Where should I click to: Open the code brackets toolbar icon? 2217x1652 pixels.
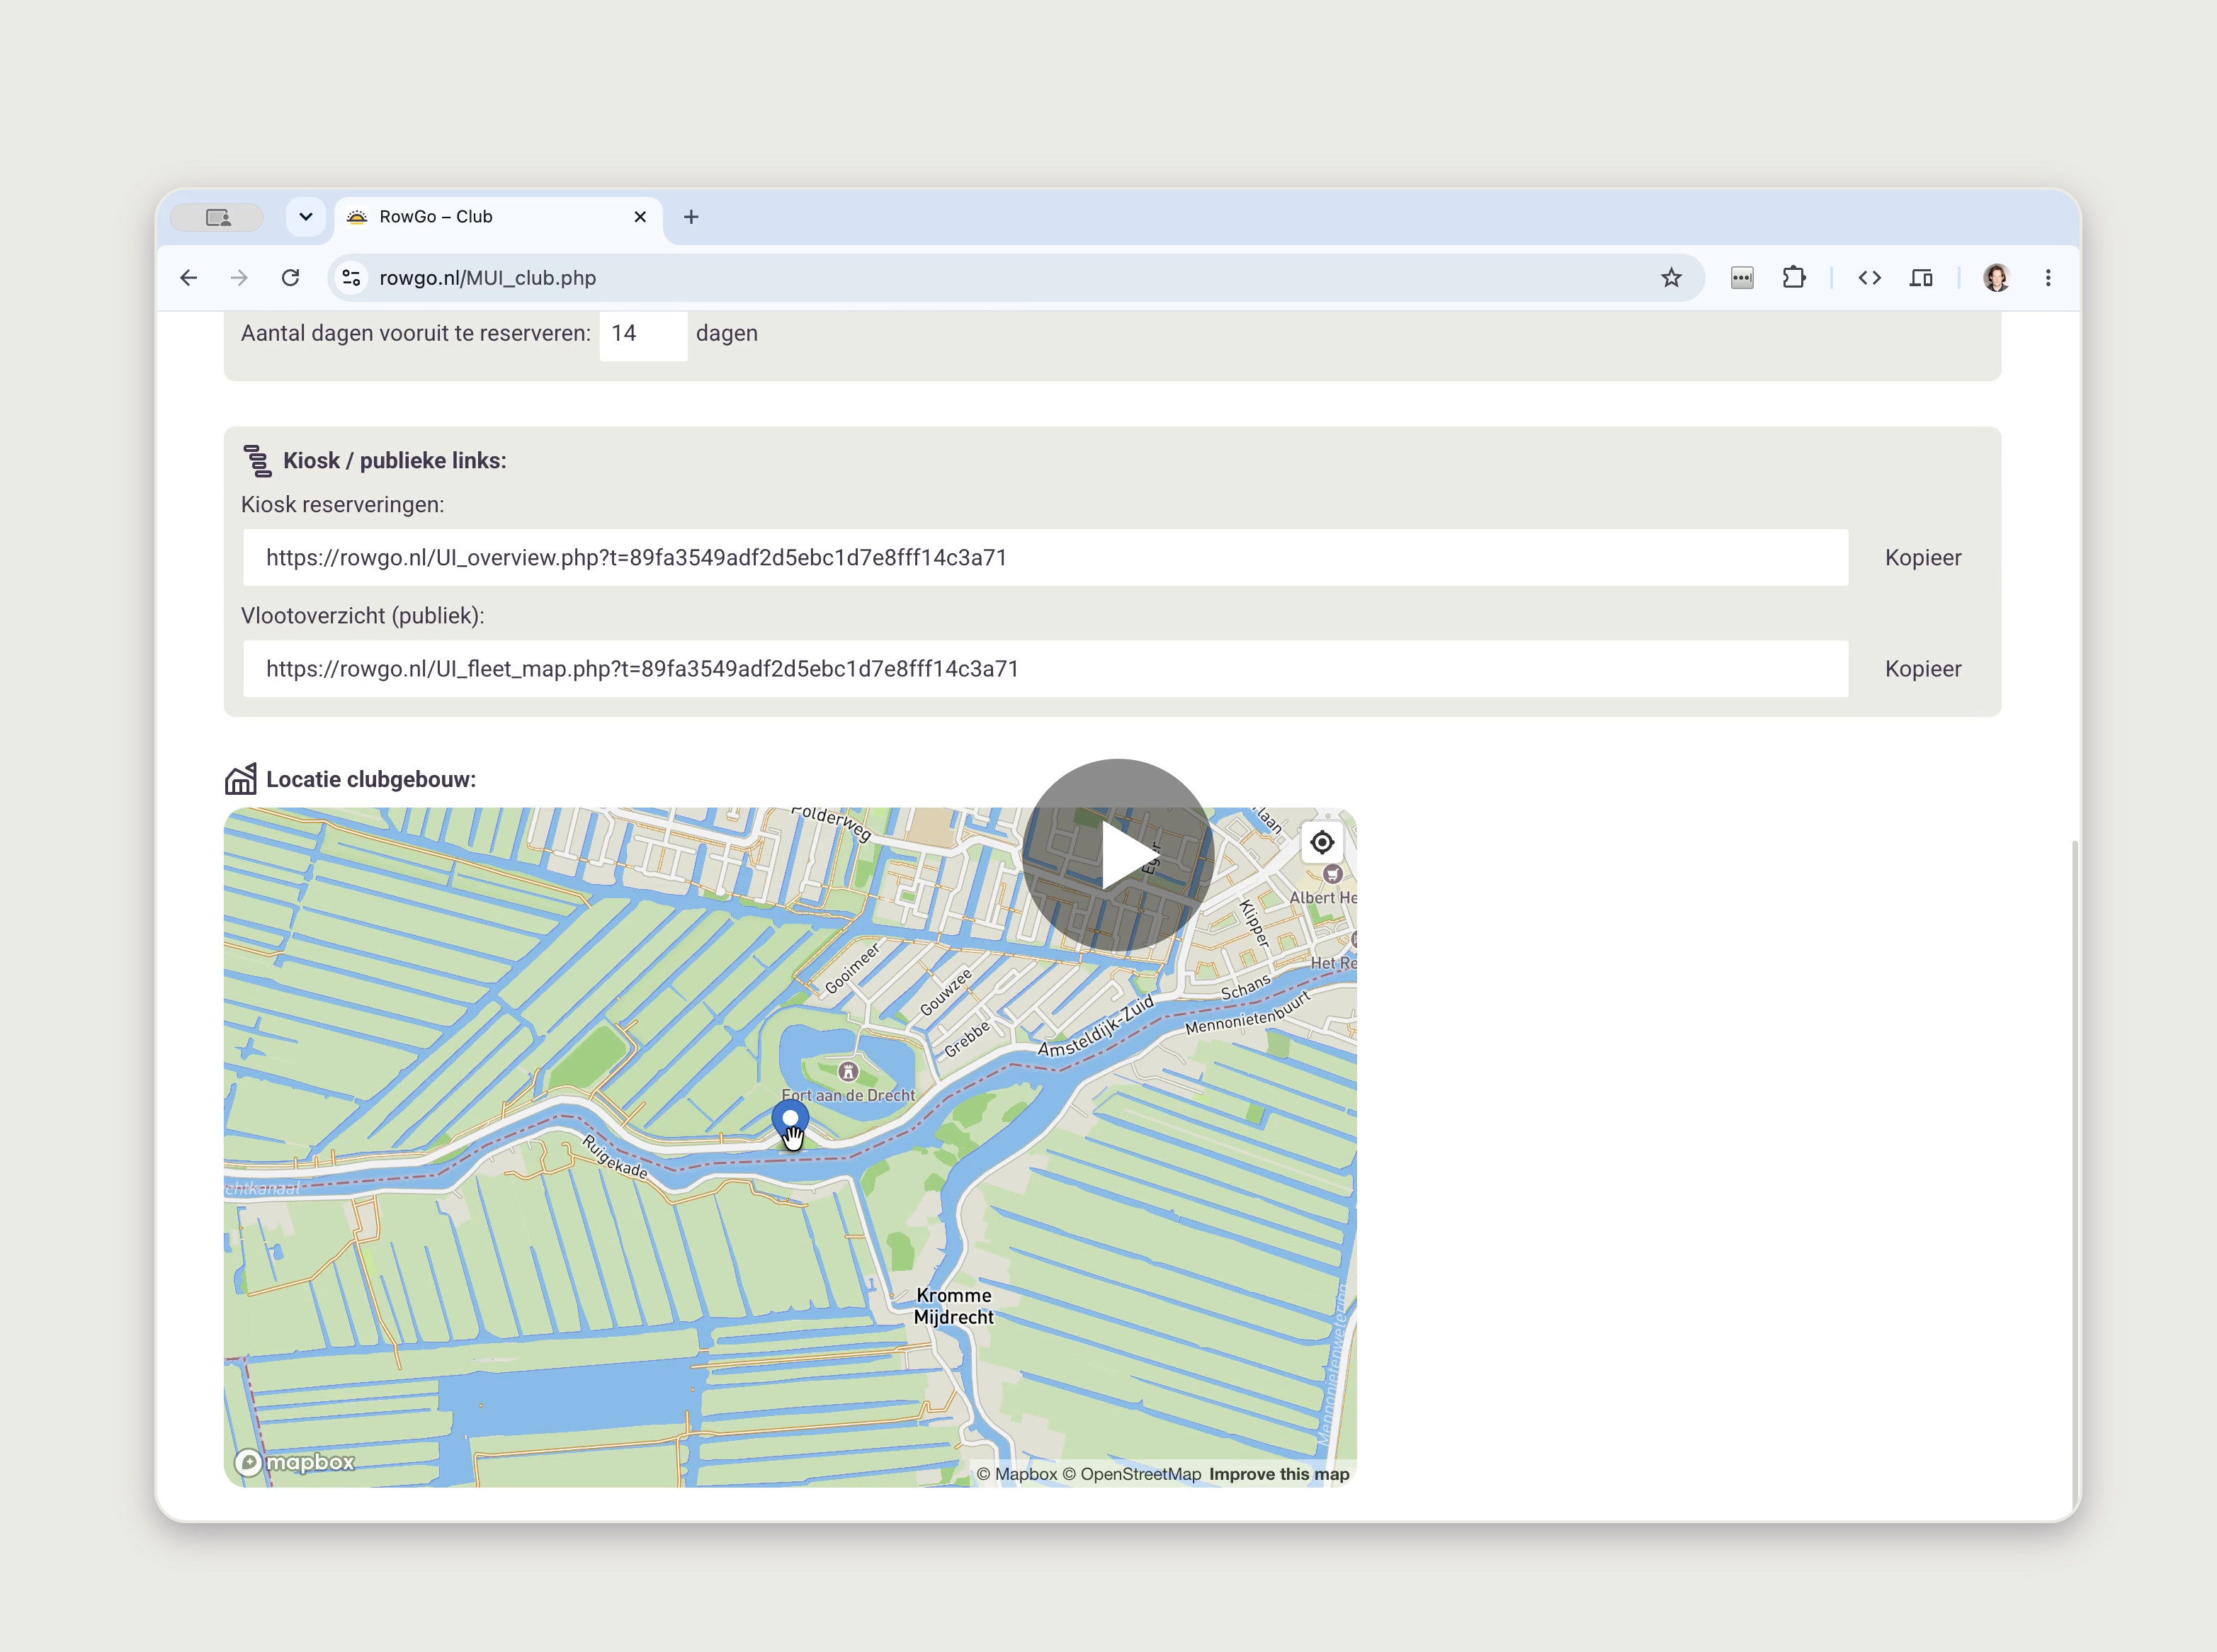(x=1869, y=278)
